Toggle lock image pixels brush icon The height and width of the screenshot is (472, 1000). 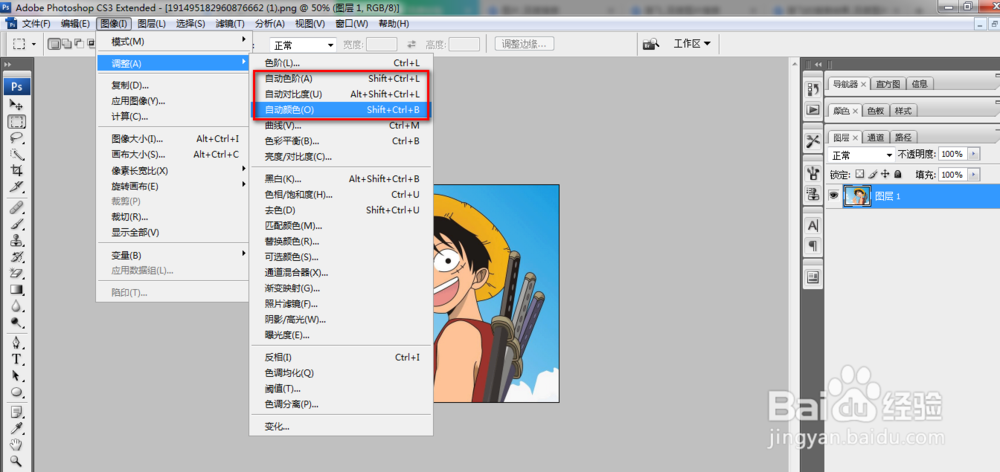pyautogui.click(x=872, y=174)
